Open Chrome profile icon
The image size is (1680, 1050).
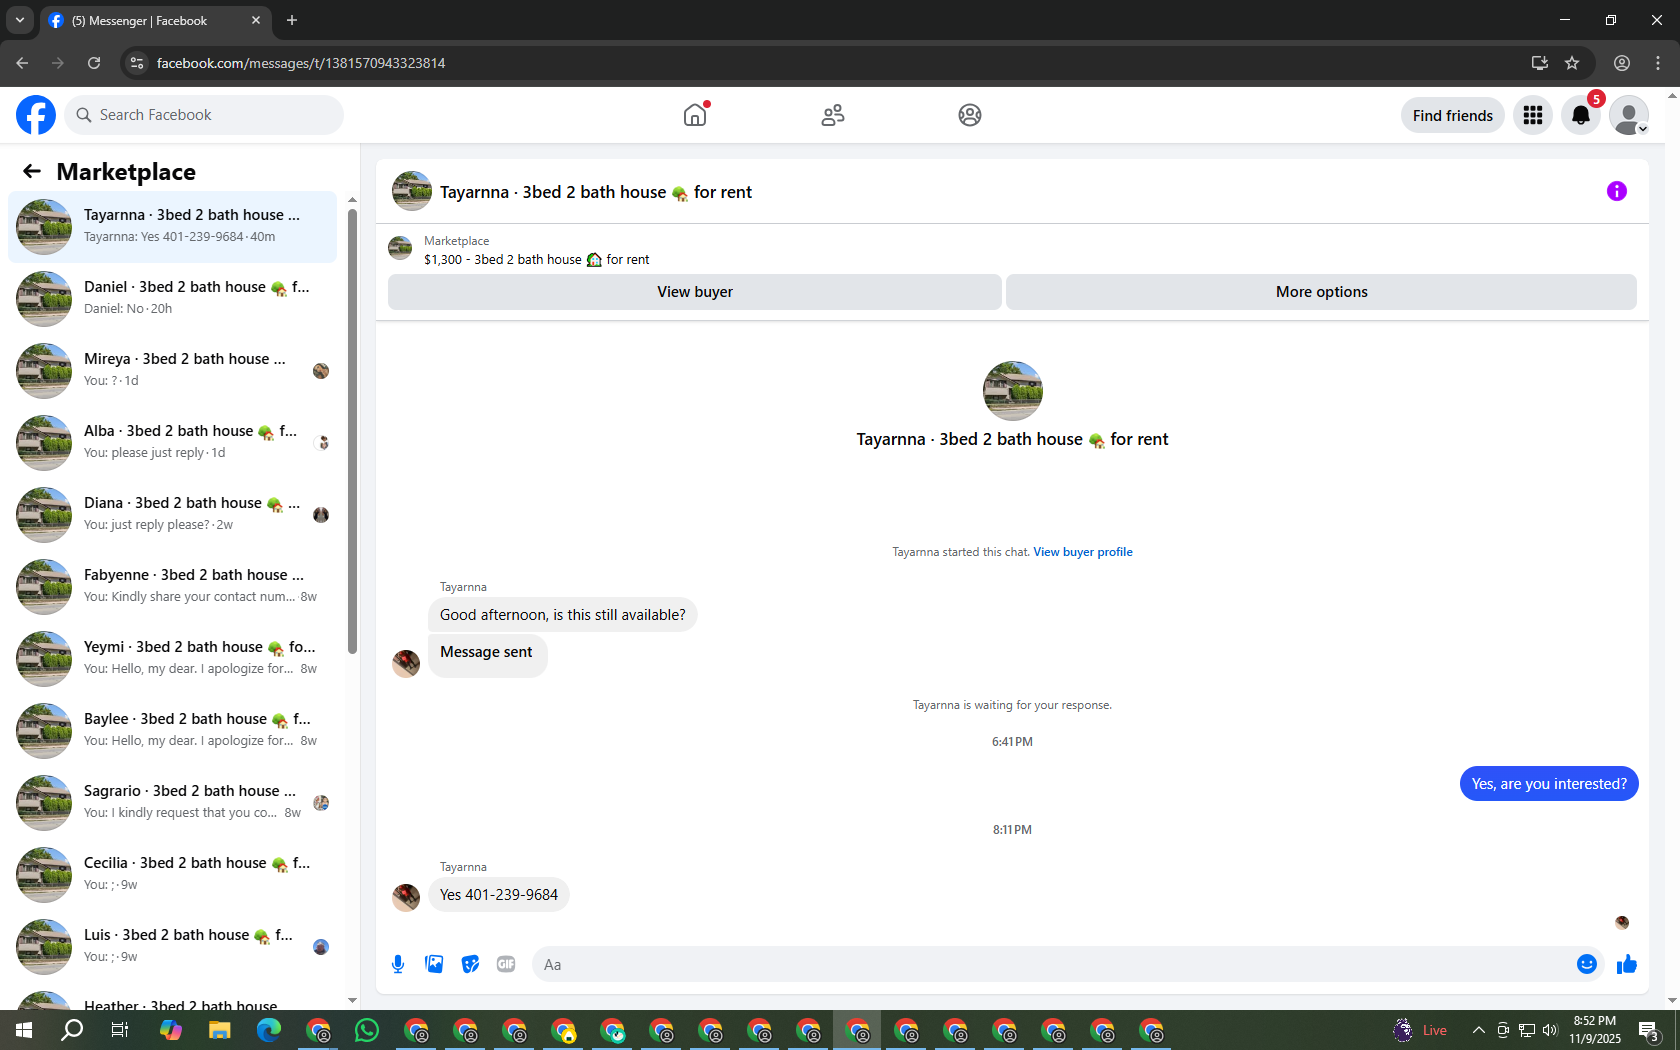1622,63
